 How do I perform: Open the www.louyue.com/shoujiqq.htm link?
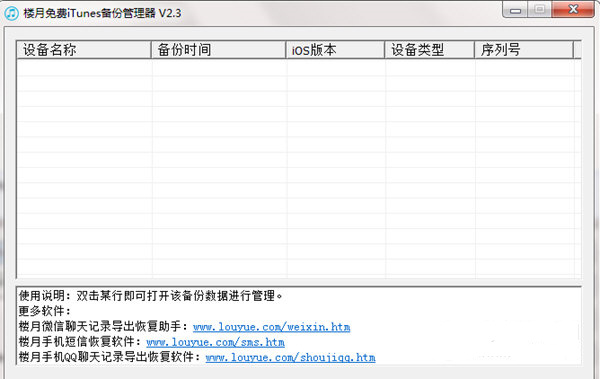[x=290, y=357]
